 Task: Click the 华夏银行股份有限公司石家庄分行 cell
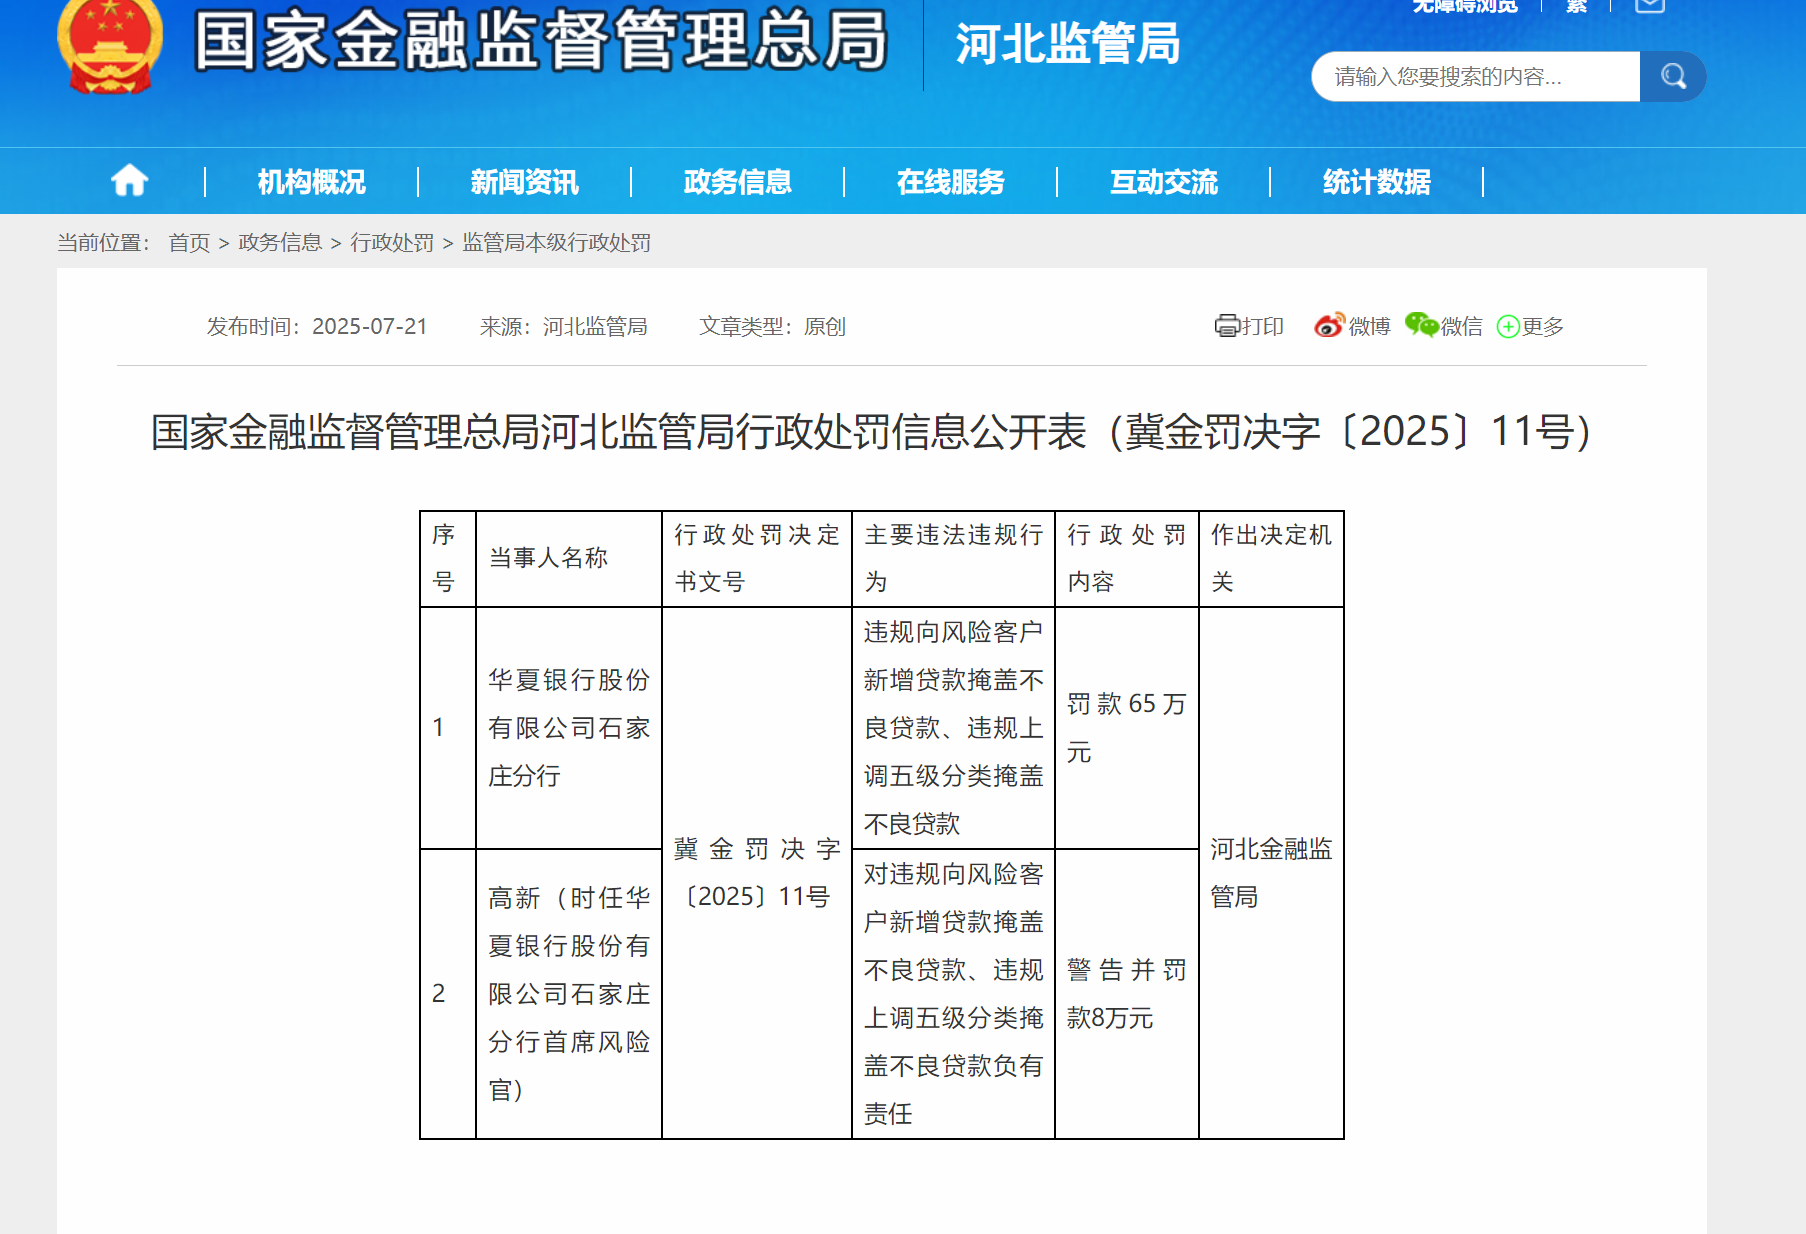tap(568, 728)
